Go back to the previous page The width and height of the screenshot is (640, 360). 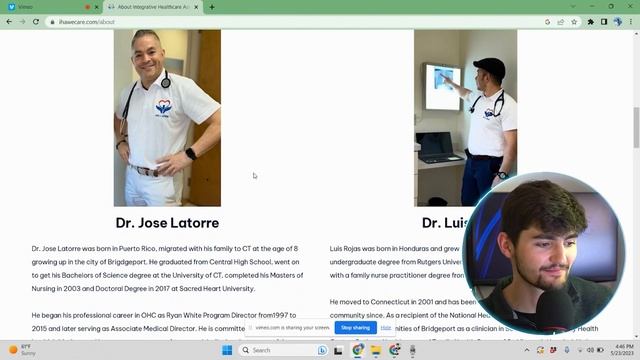point(9,22)
